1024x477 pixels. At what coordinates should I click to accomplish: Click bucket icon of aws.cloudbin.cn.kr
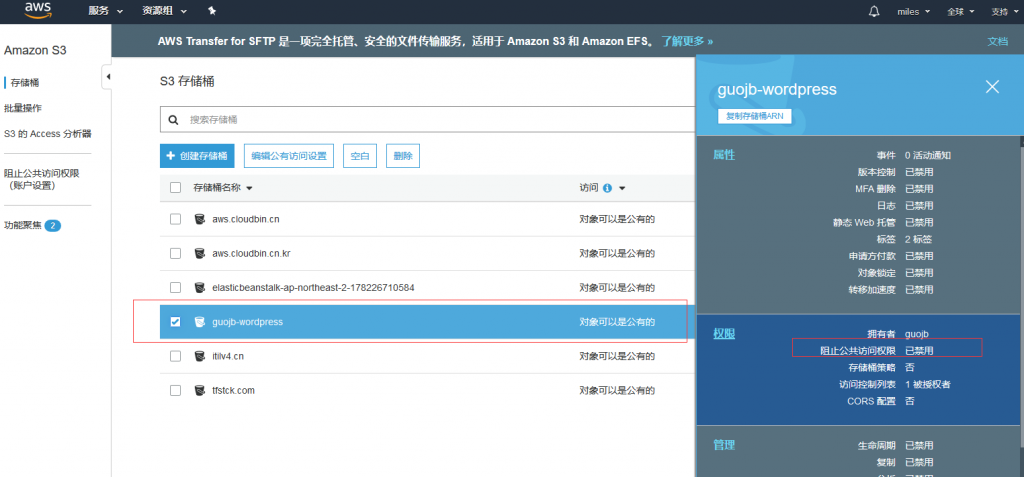tap(200, 254)
